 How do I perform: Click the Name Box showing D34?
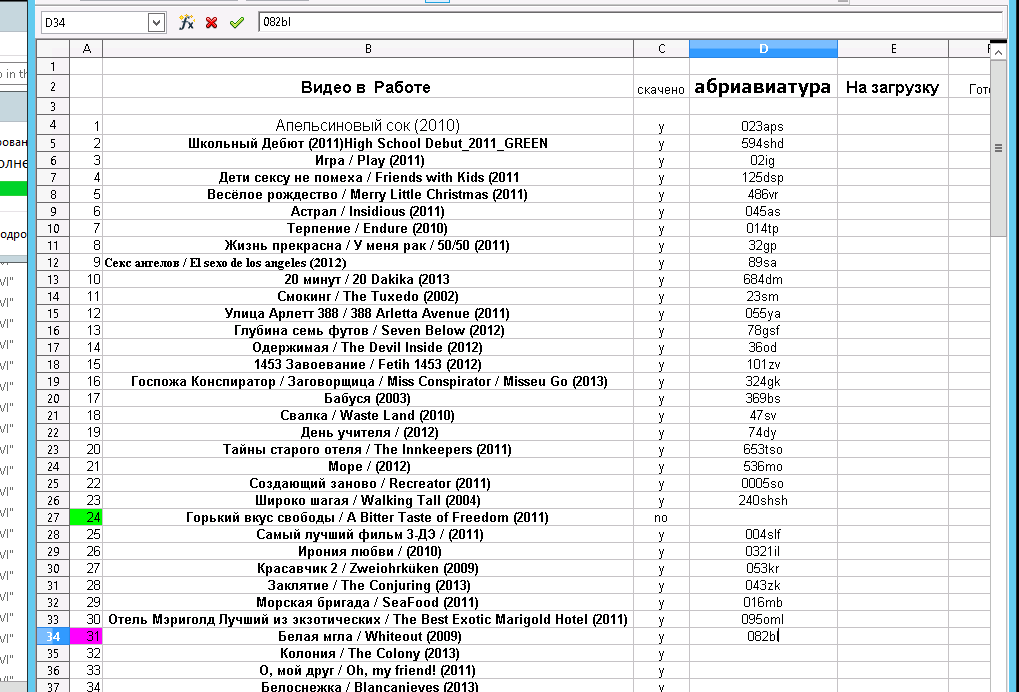95,23
